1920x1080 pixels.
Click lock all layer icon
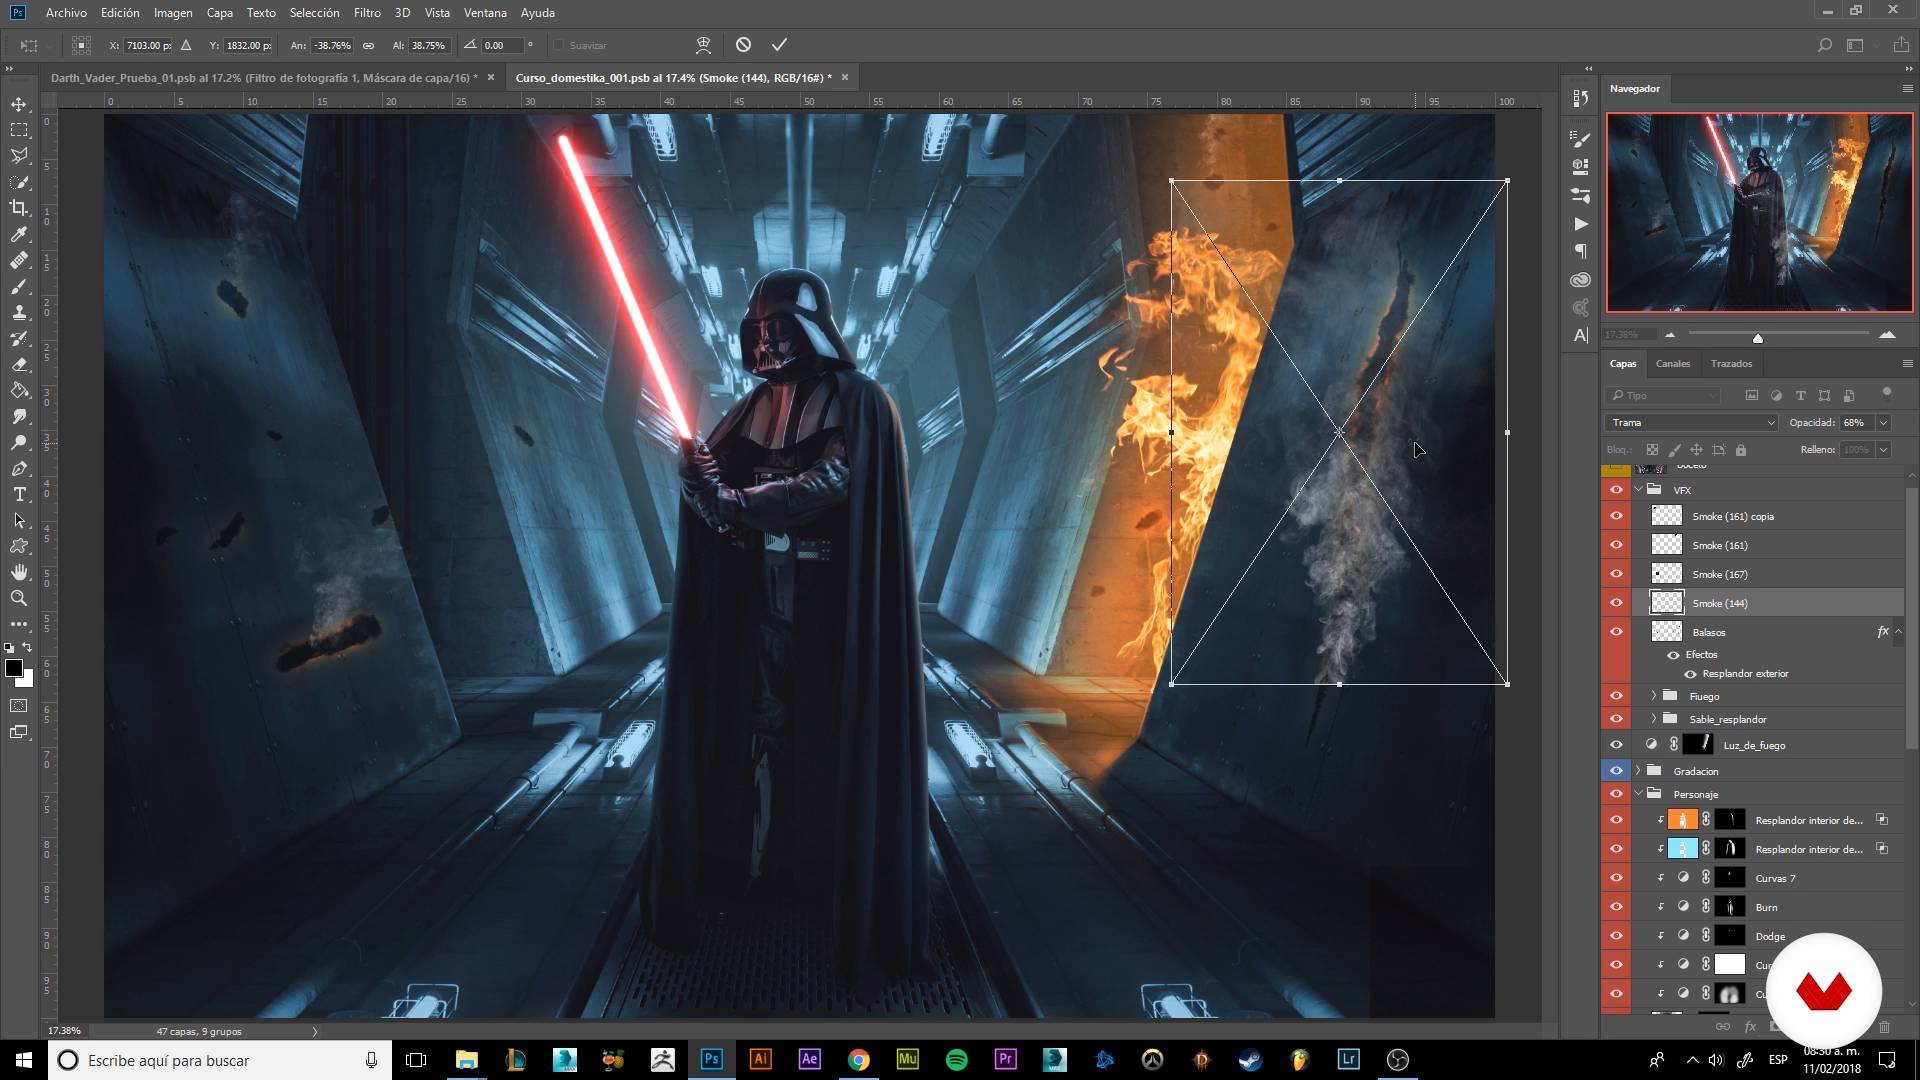(x=1741, y=450)
